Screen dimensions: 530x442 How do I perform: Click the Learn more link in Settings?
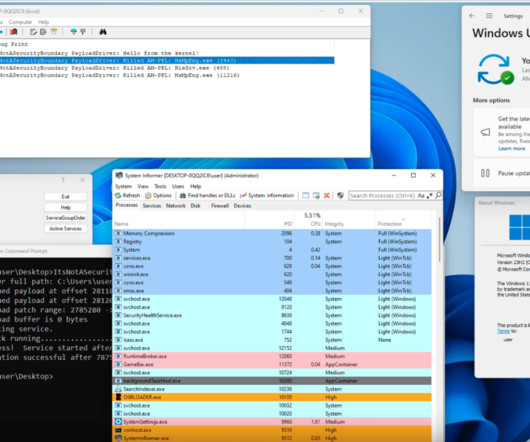pos(511,149)
